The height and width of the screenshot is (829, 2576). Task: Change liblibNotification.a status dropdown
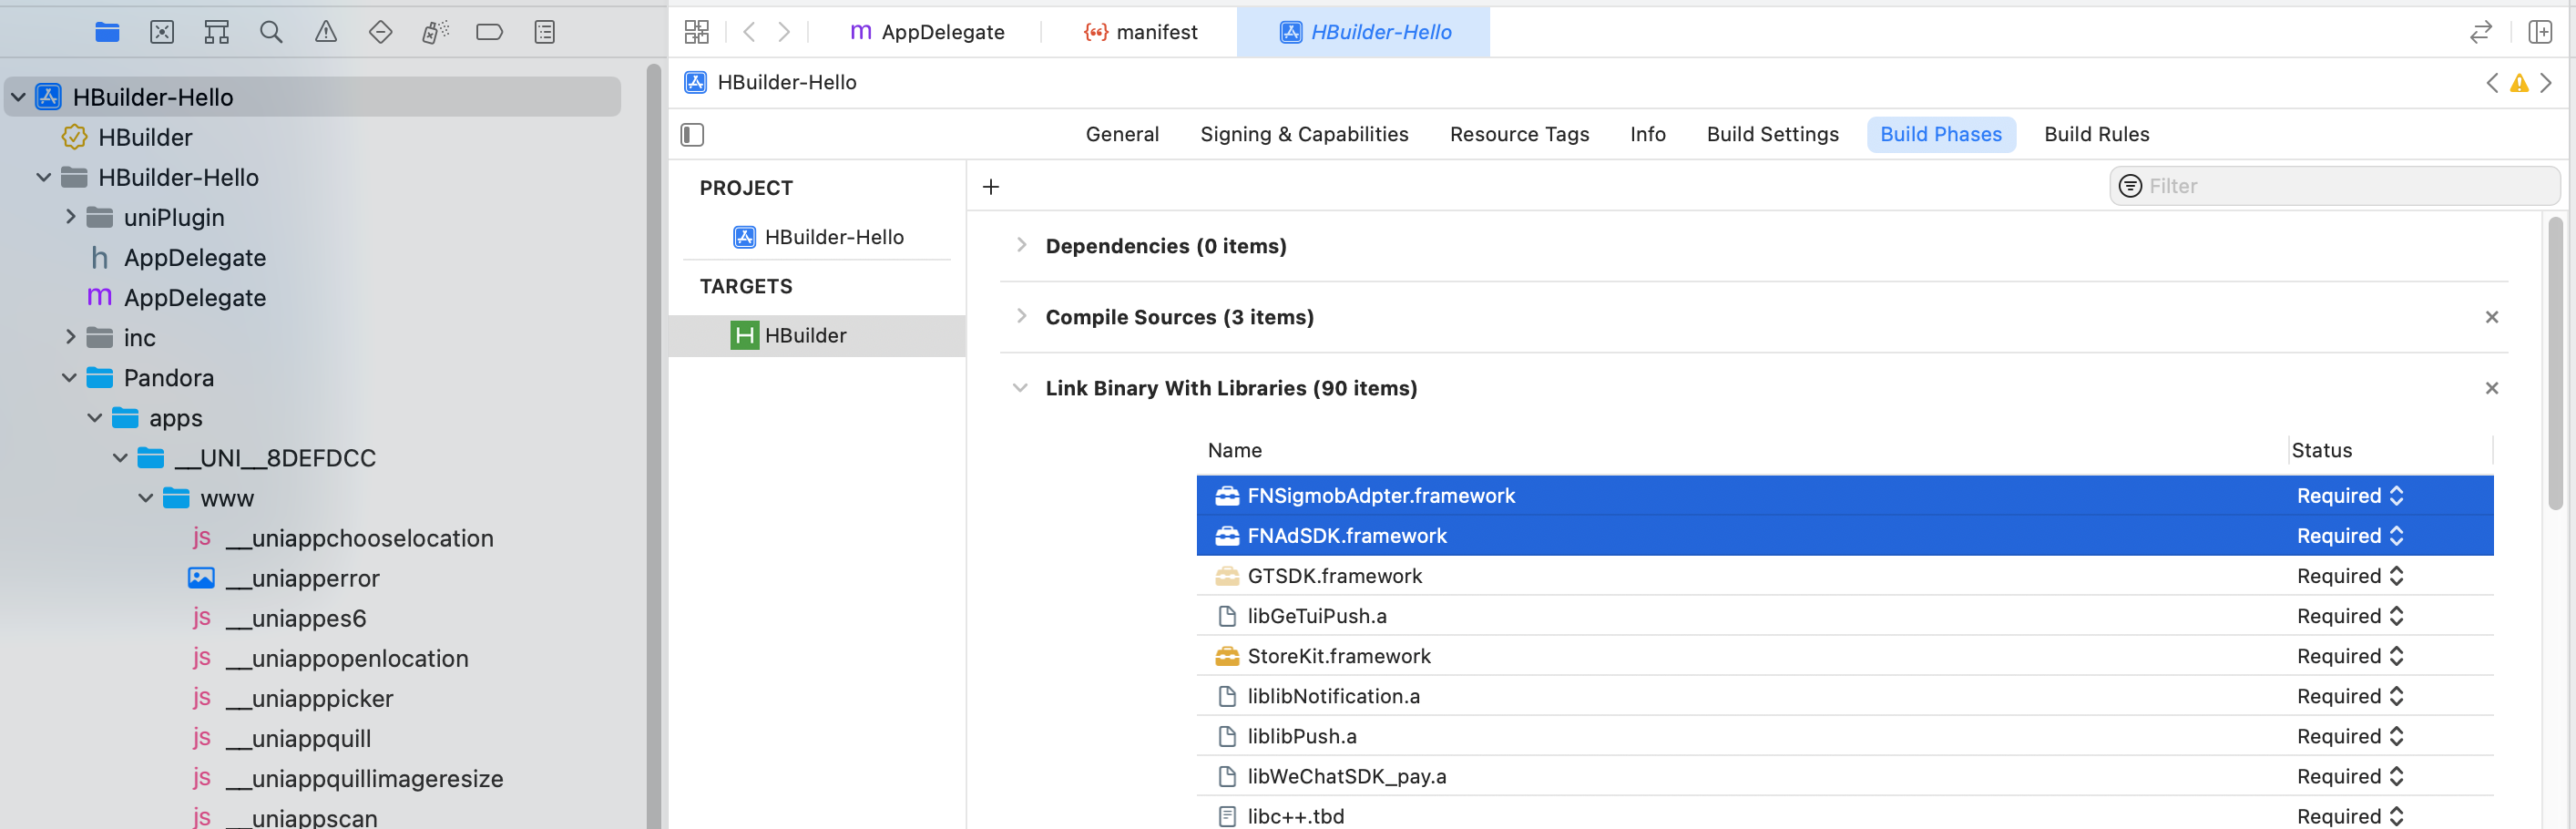pos(2349,696)
